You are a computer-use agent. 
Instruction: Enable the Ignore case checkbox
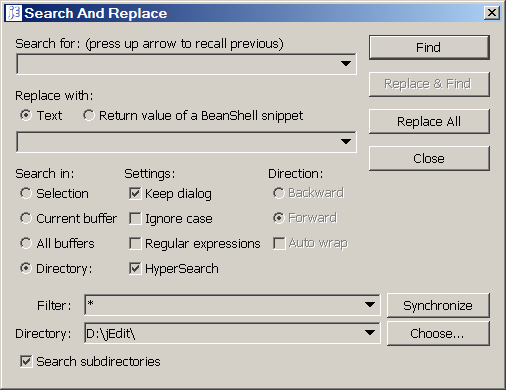tap(135, 219)
